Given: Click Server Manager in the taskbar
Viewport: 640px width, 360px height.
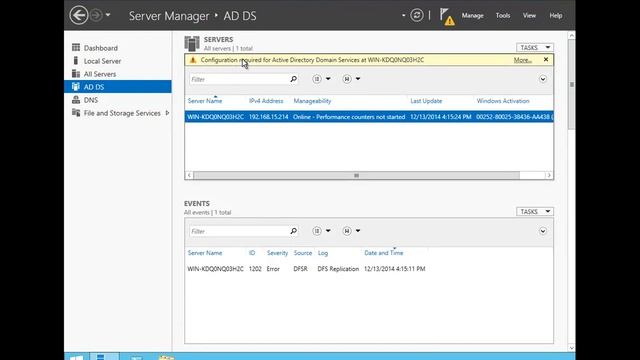Looking at the screenshot, I should pyautogui.click(x=104, y=357).
